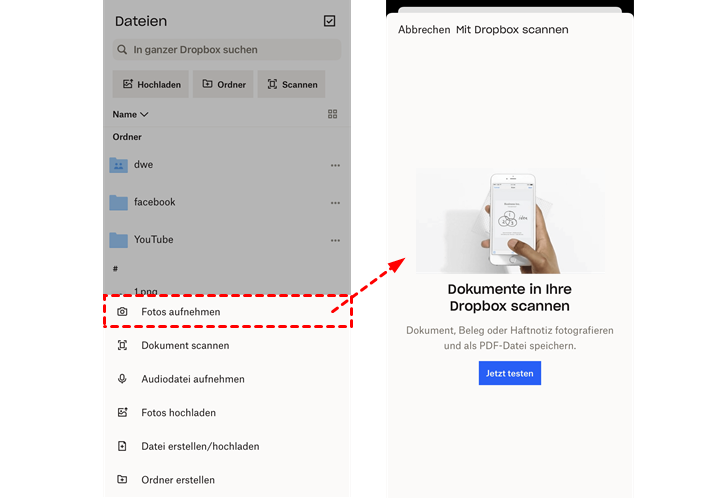Click the scan icon inside Scannen button
The width and height of the screenshot is (725, 498).
(272, 84)
